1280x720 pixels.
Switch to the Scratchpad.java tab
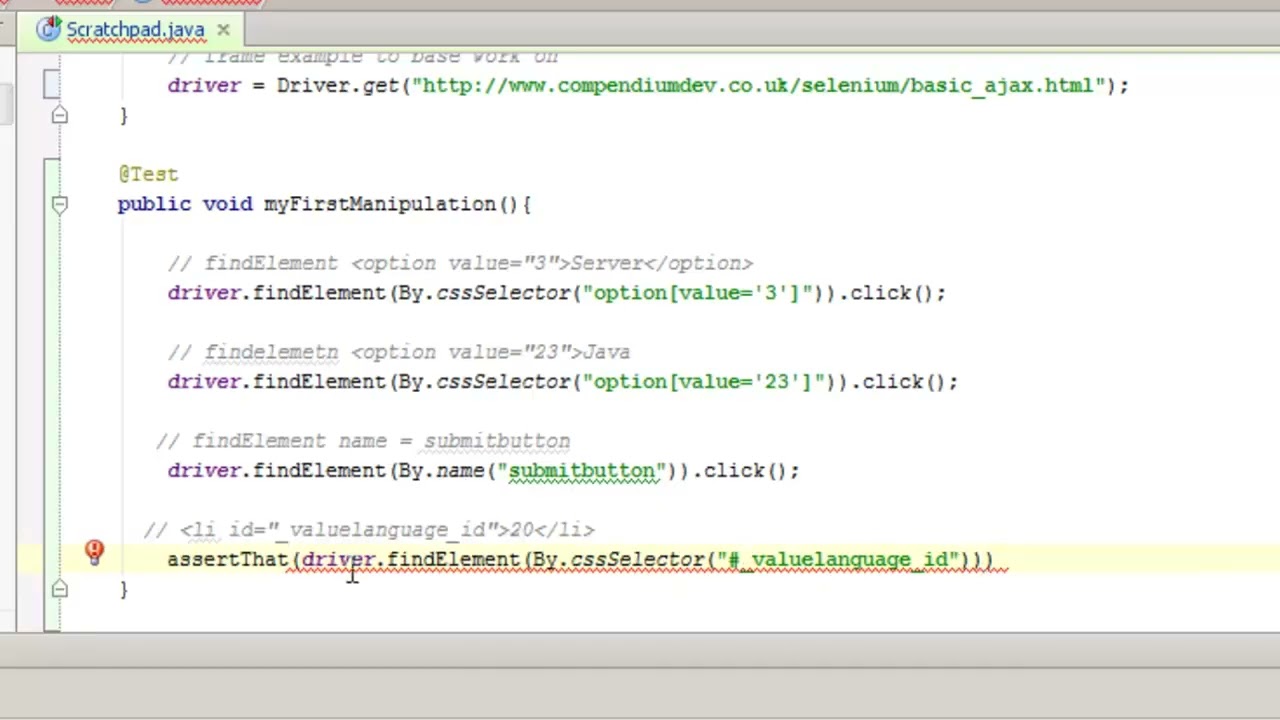point(135,30)
